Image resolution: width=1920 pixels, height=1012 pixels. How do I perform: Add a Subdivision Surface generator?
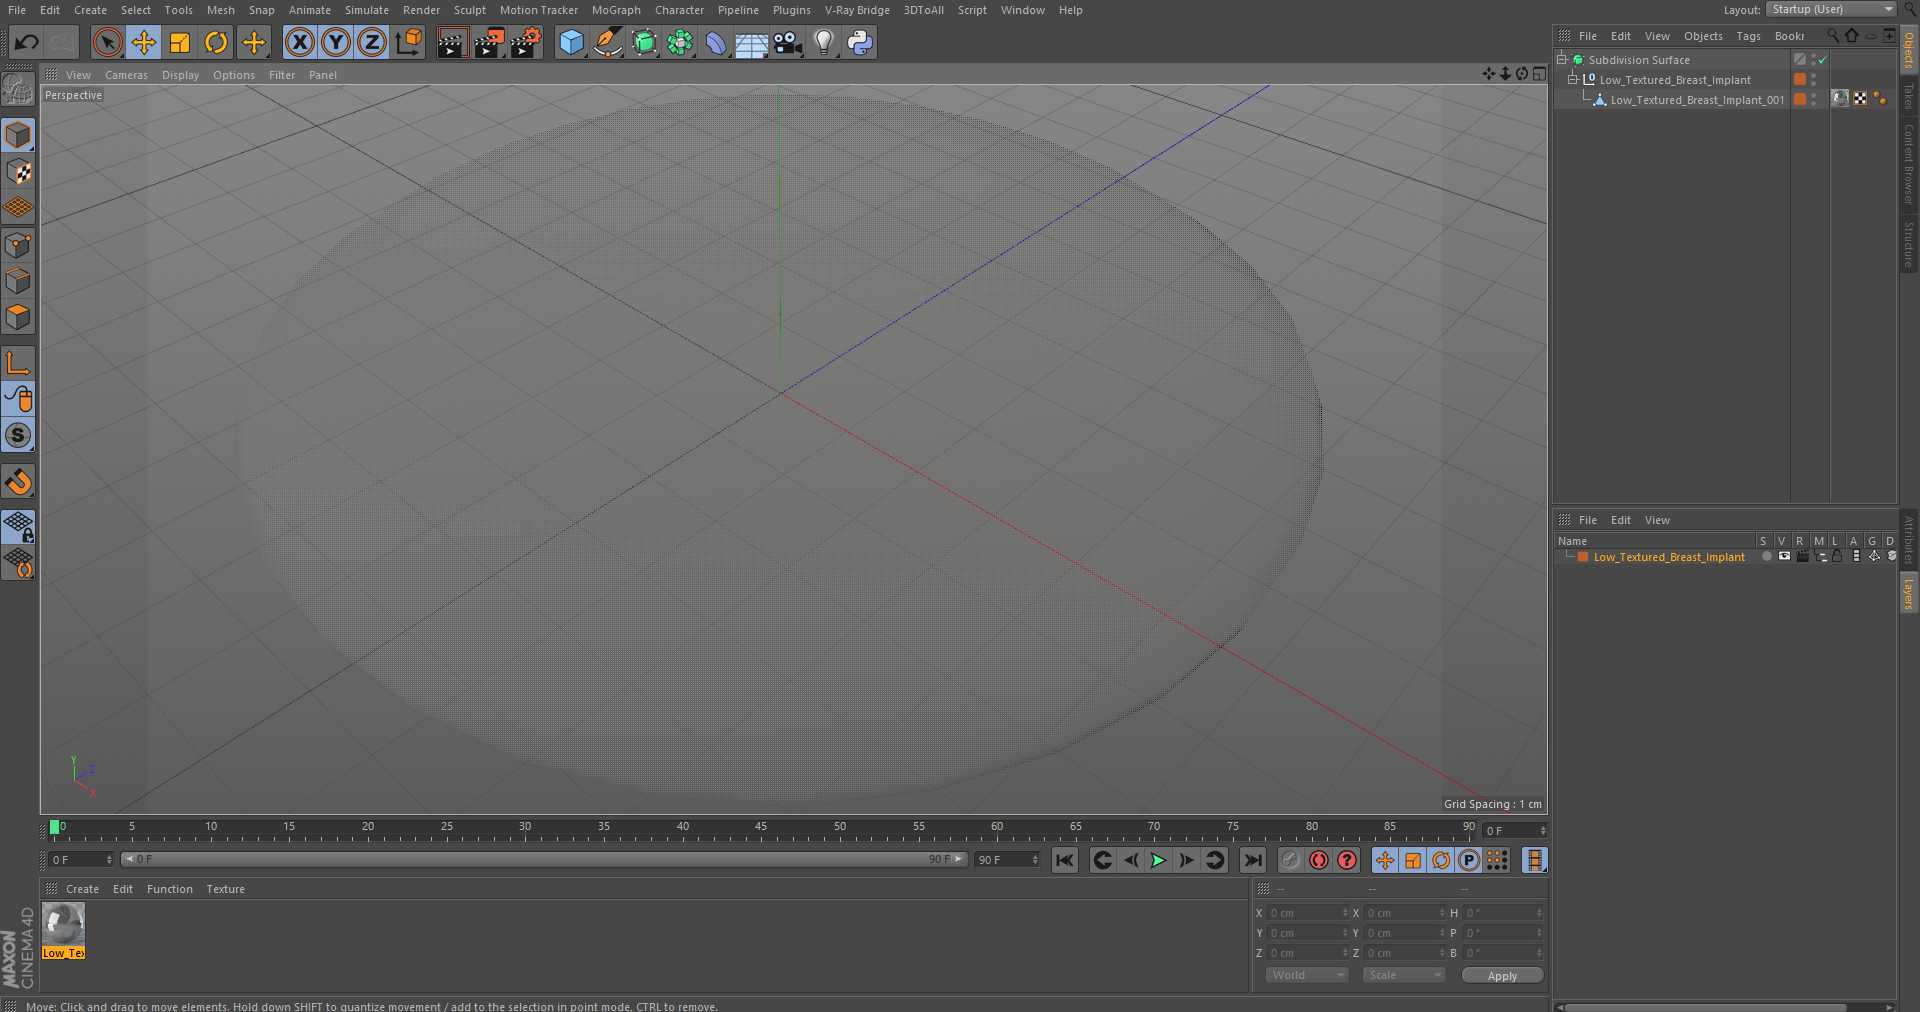pyautogui.click(x=644, y=42)
